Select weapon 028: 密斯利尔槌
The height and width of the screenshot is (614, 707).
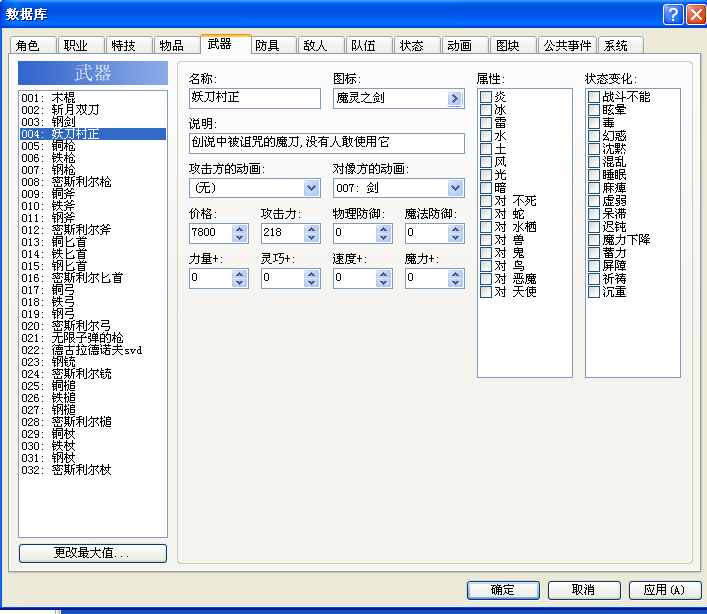coord(93,422)
